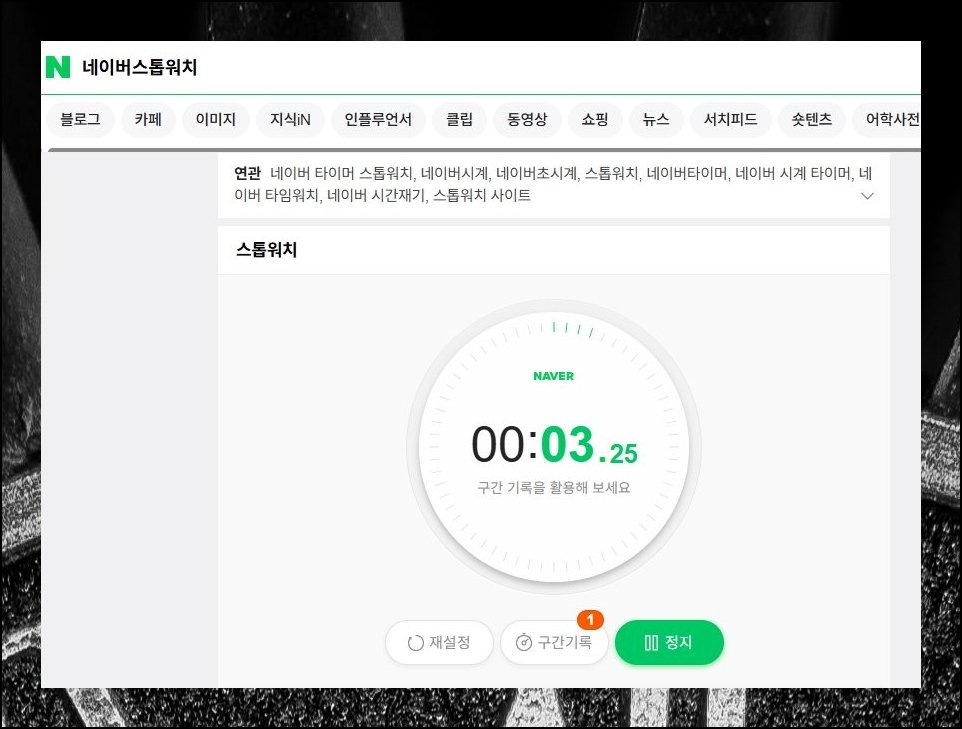Record a lap with 구간기록

pos(554,642)
